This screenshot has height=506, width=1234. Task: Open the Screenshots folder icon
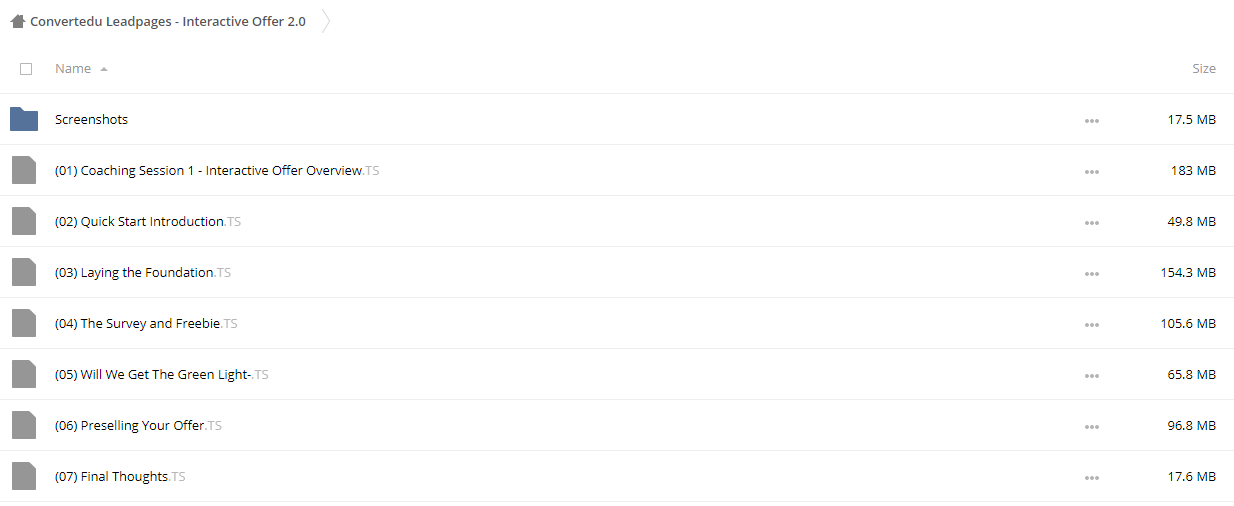tap(24, 119)
